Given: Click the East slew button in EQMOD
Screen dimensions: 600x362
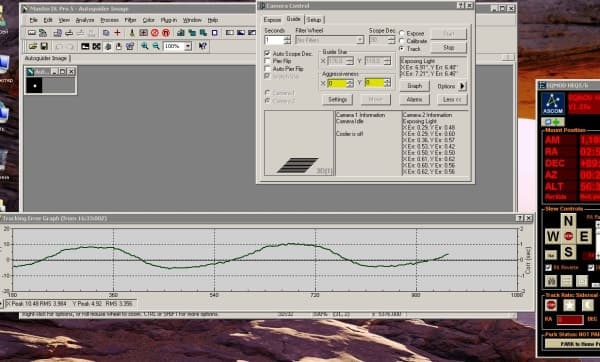Looking at the screenshot, I should [x=584, y=236].
